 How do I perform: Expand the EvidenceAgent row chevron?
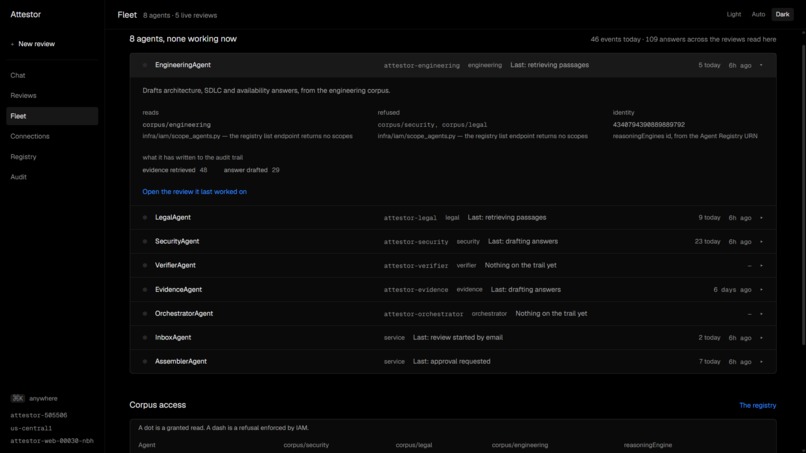click(x=761, y=289)
